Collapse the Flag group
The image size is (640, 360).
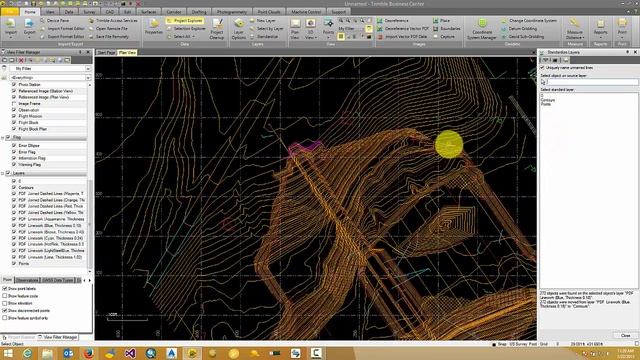click(x=3, y=138)
